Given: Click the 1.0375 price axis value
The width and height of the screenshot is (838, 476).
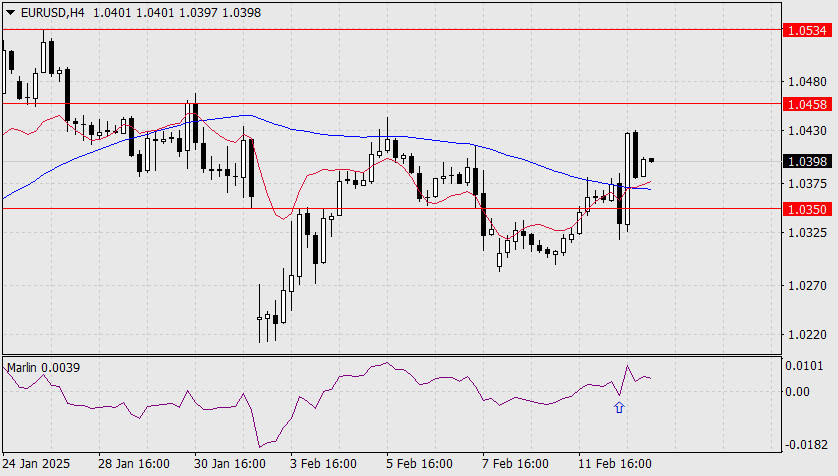Looking at the screenshot, I should point(807,184).
